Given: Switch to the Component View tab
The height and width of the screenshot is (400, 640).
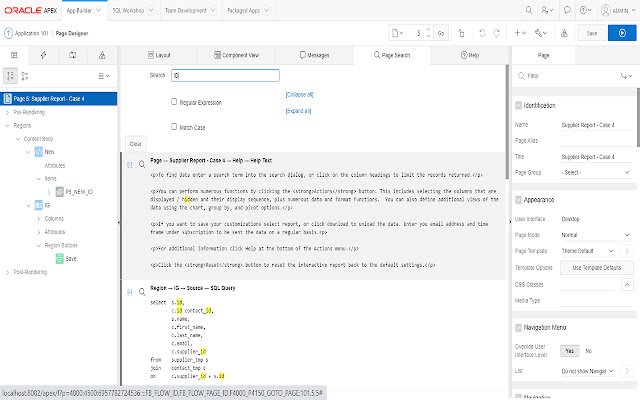Looking at the screenshot, I should tap(236, 55).
